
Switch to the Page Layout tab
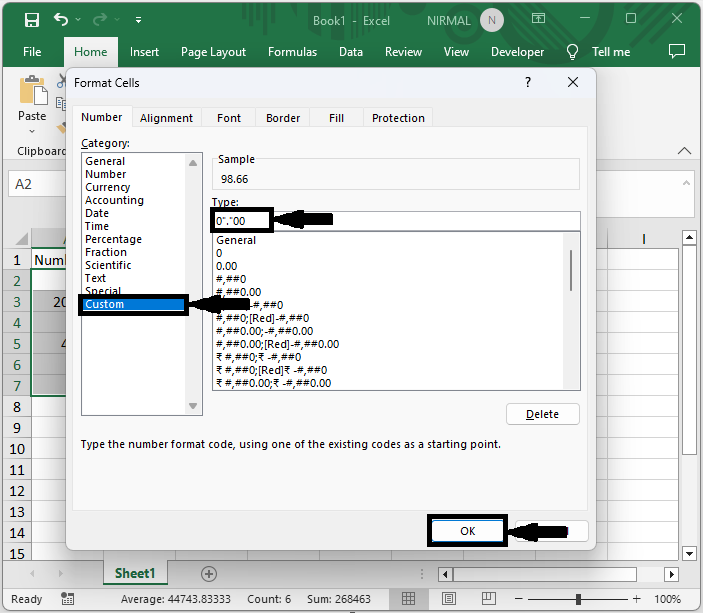pyautogui.click(x=213, y=52)
